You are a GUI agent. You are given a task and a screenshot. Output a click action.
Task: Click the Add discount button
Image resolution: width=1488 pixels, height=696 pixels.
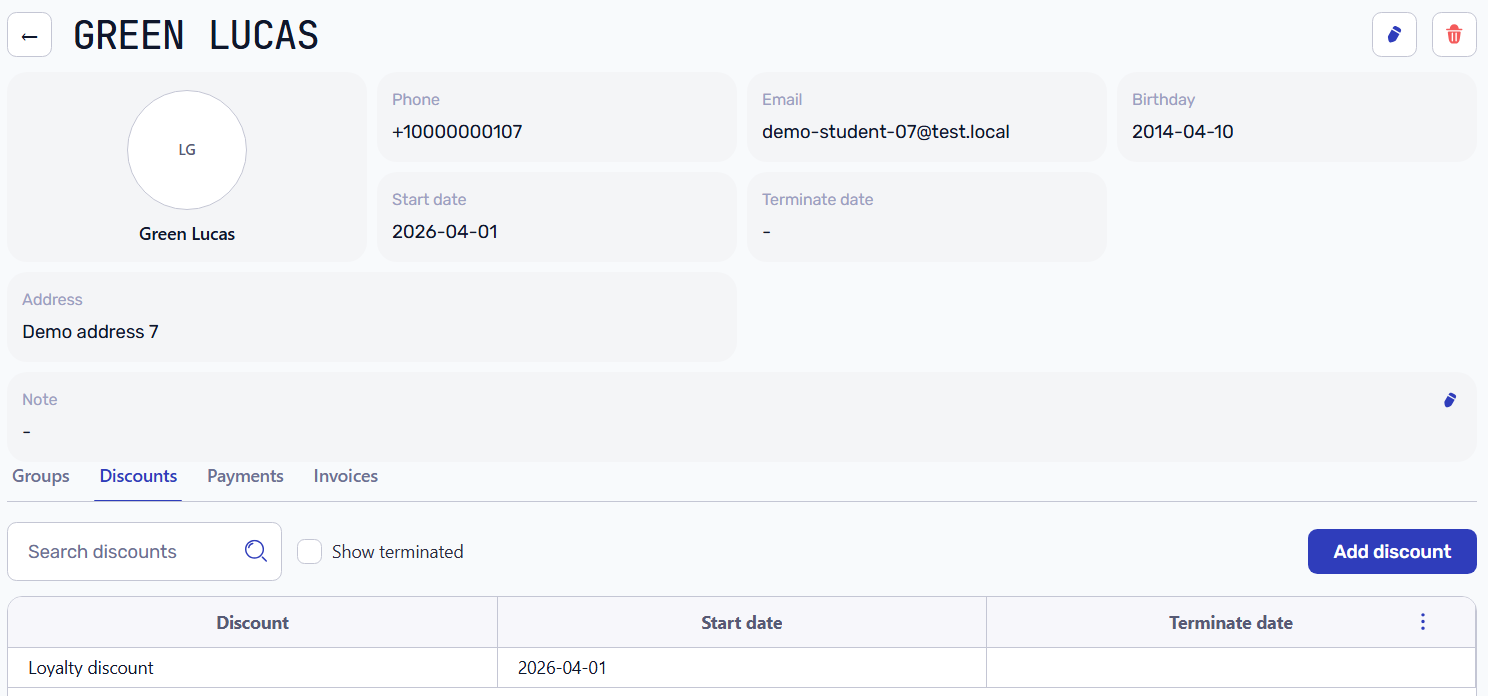[1392, 551]
